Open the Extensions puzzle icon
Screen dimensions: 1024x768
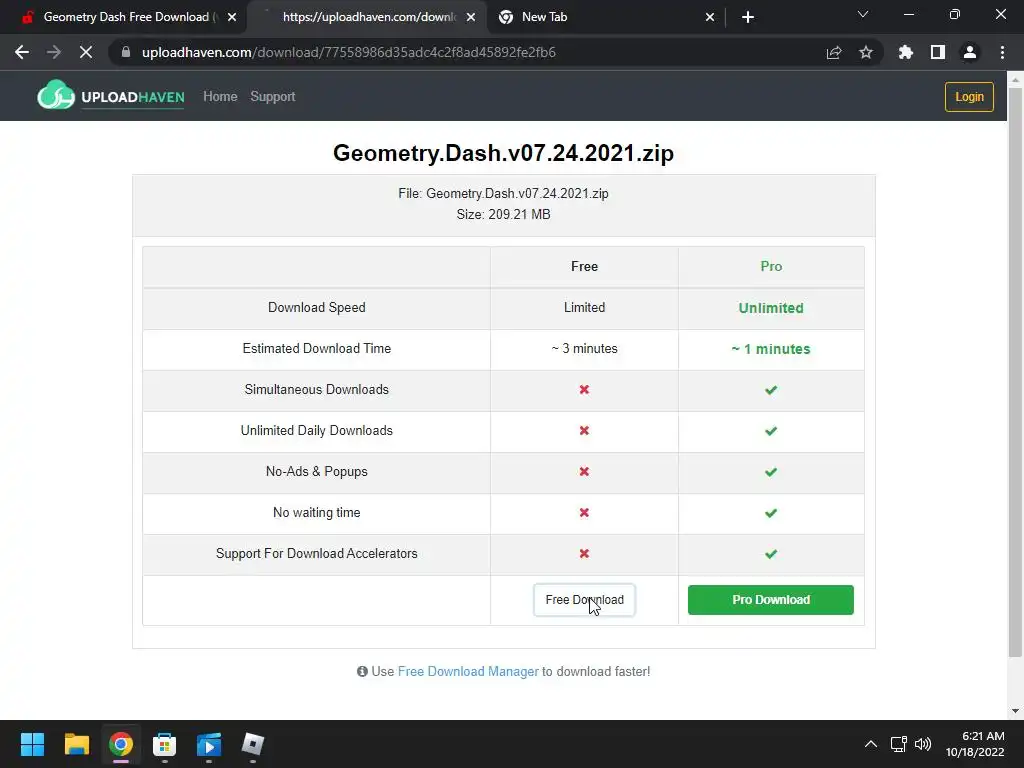906,52
